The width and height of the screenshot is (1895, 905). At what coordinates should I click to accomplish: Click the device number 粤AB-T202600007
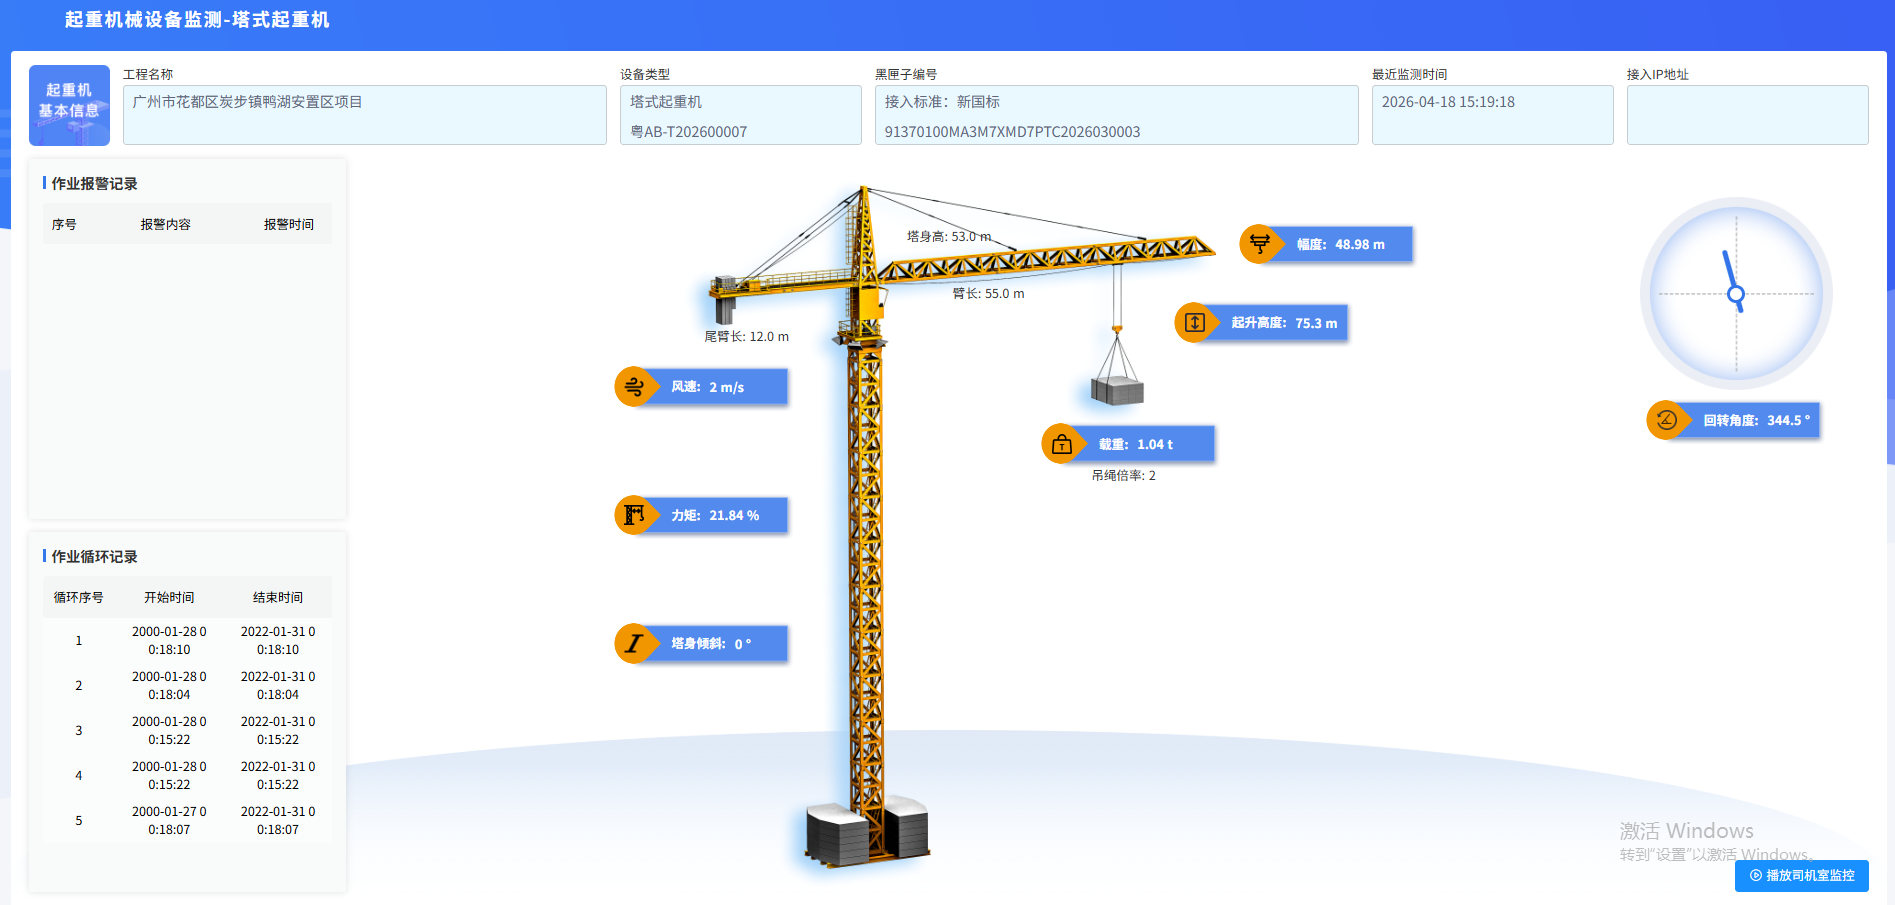click(x=689, y=132)
